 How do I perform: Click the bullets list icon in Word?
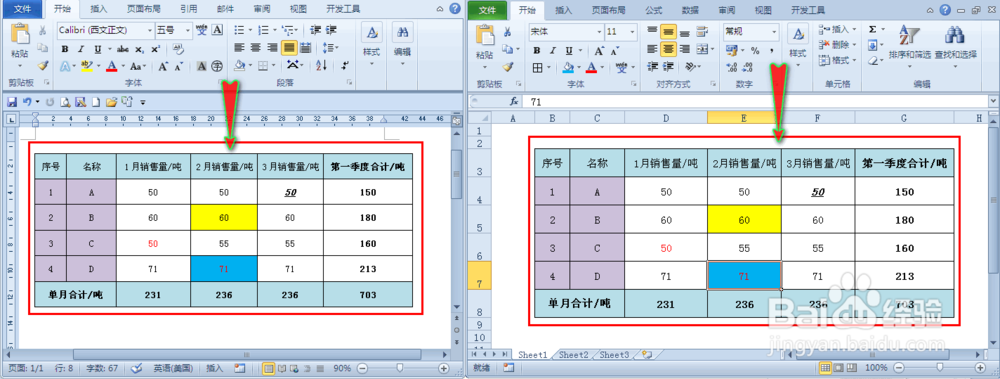pyautogui.click(x=239, y=30)
